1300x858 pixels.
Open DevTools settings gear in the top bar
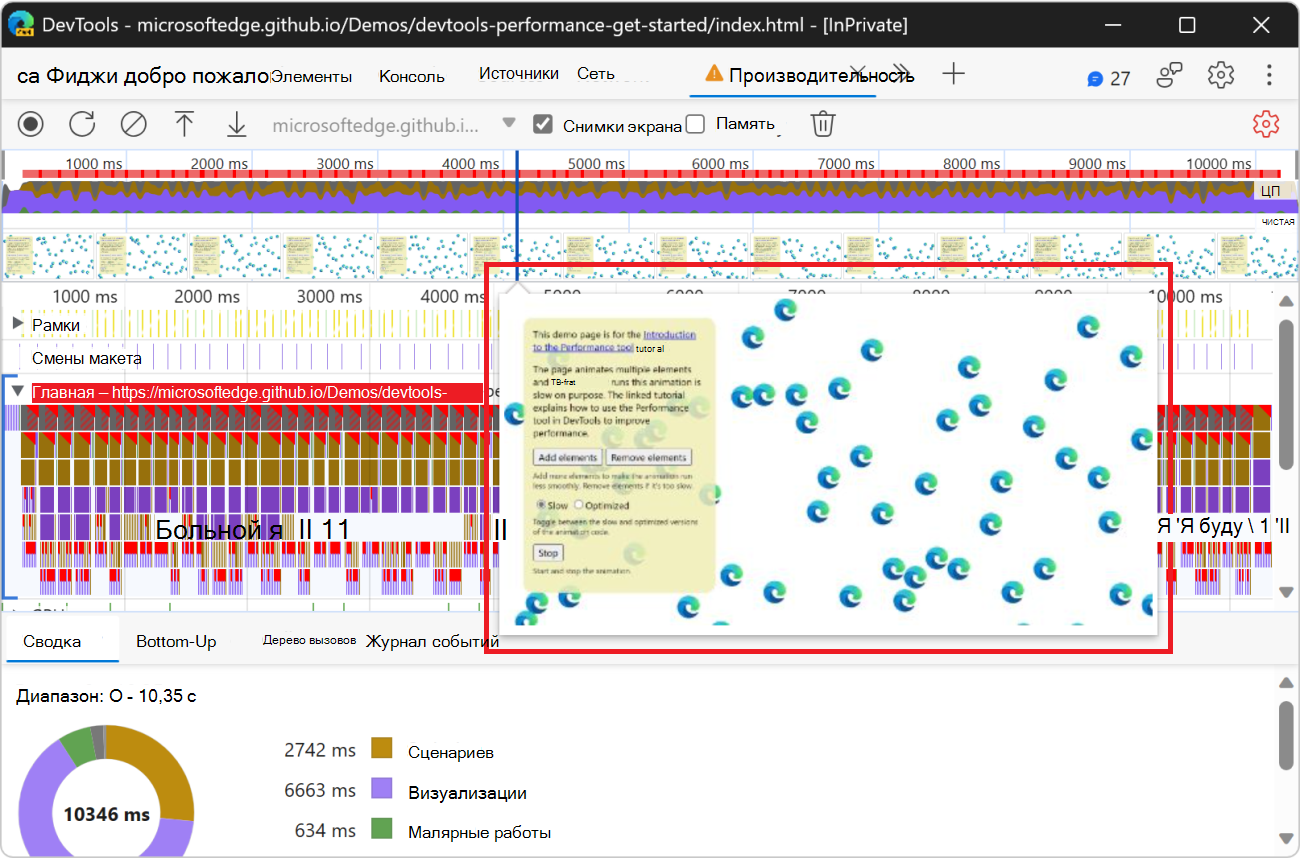coord(1220,75)
